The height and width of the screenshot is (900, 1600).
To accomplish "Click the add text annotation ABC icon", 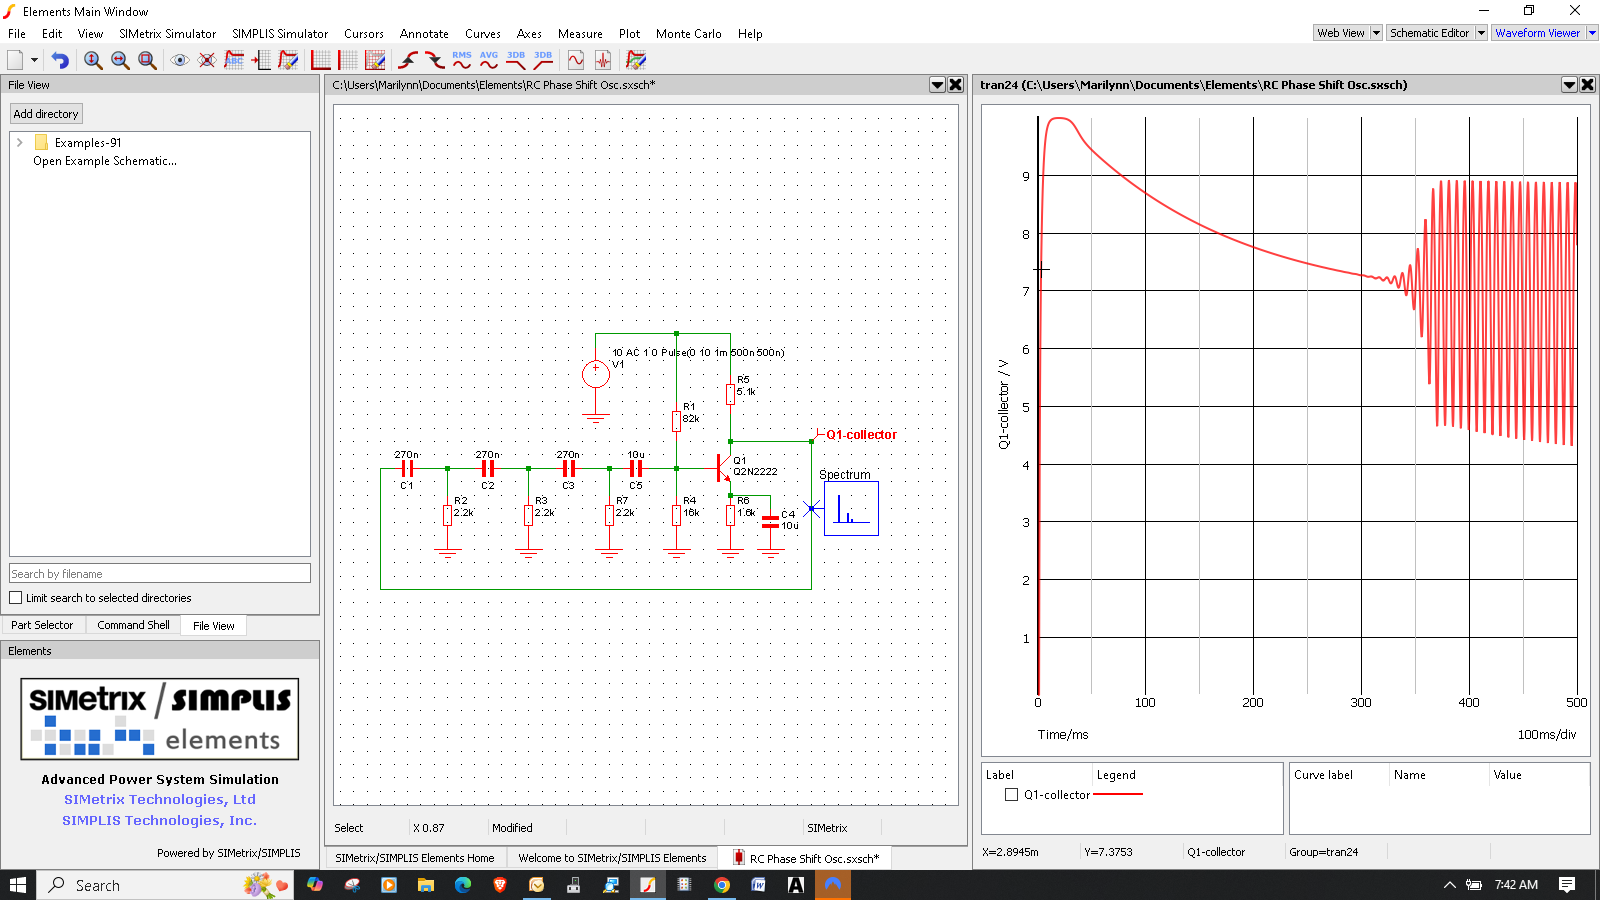I will [x=234, y=60].
